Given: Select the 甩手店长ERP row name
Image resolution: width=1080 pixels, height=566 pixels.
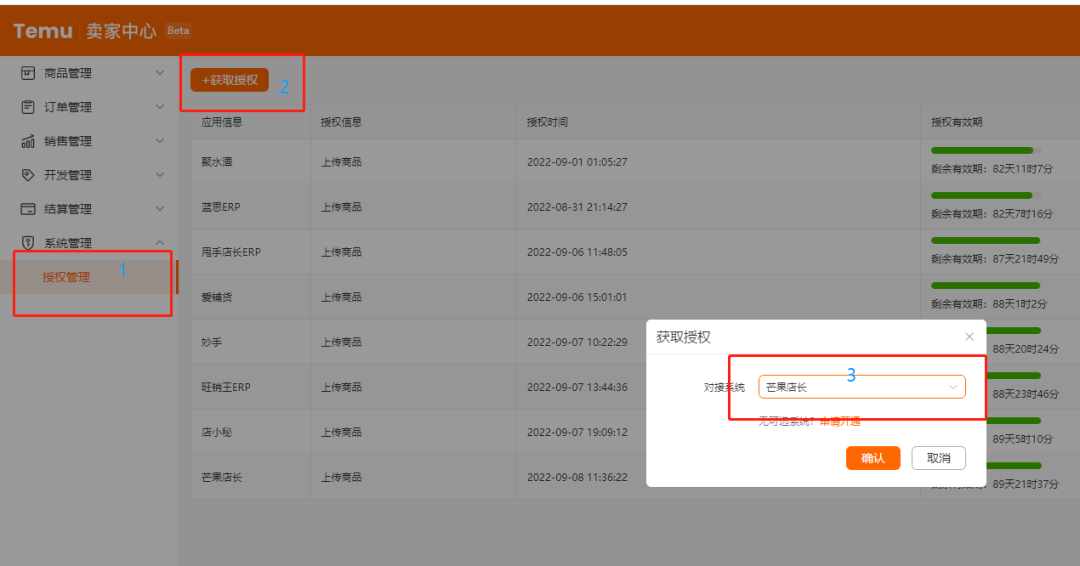Looking at the screenshot, I should pos(231,252).
